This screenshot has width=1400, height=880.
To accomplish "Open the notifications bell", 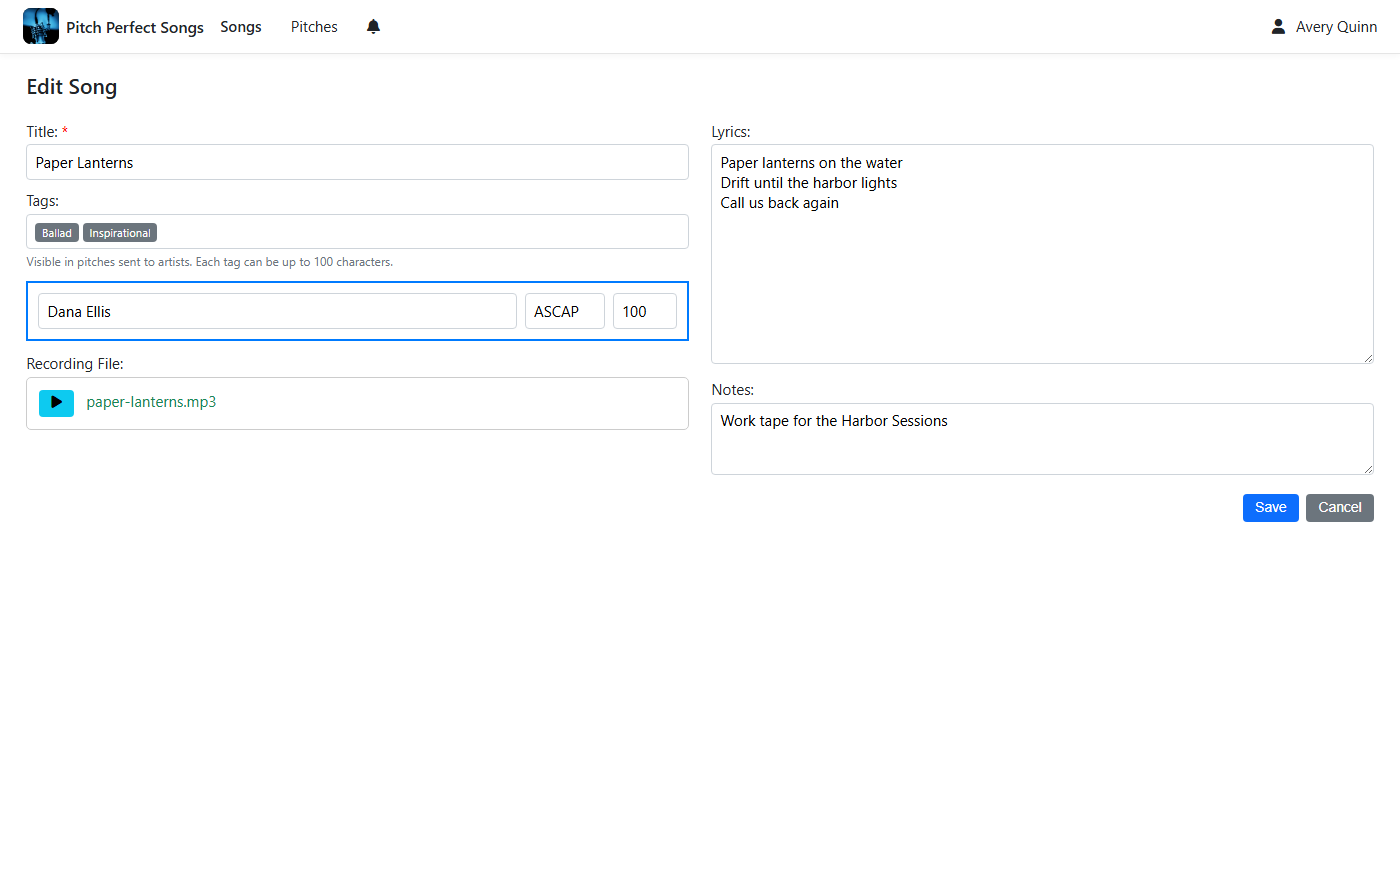I will pyautogui.click(x=373, y=27).
